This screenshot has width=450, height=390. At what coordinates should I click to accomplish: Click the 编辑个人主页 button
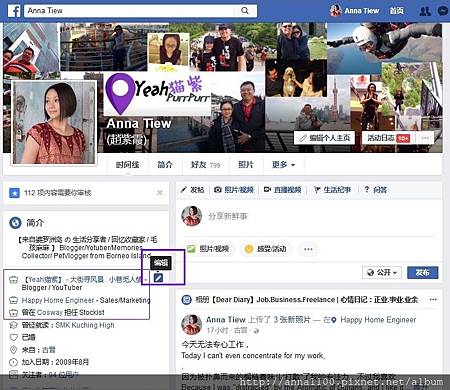324,138
